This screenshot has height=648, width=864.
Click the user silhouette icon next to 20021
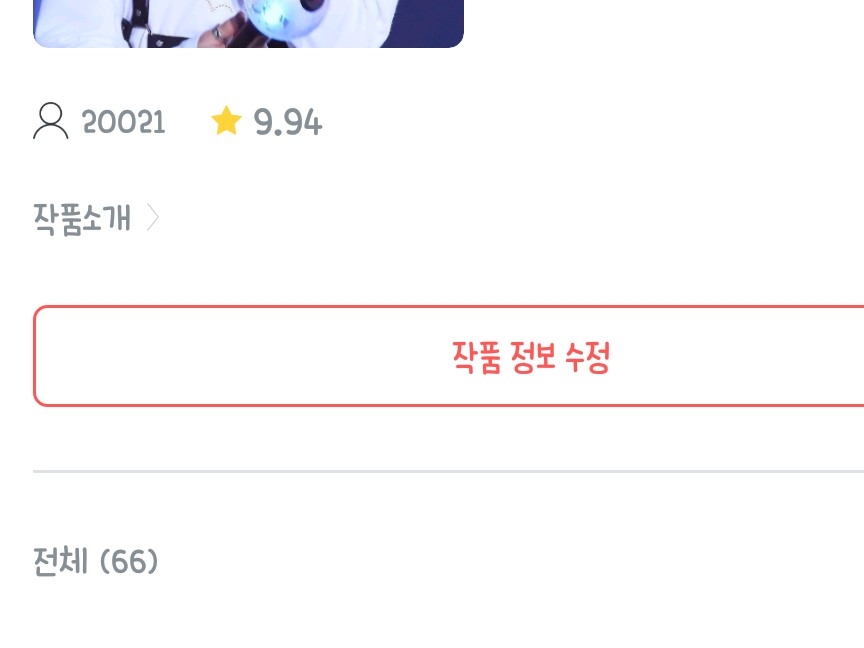[x=51, y=121]
